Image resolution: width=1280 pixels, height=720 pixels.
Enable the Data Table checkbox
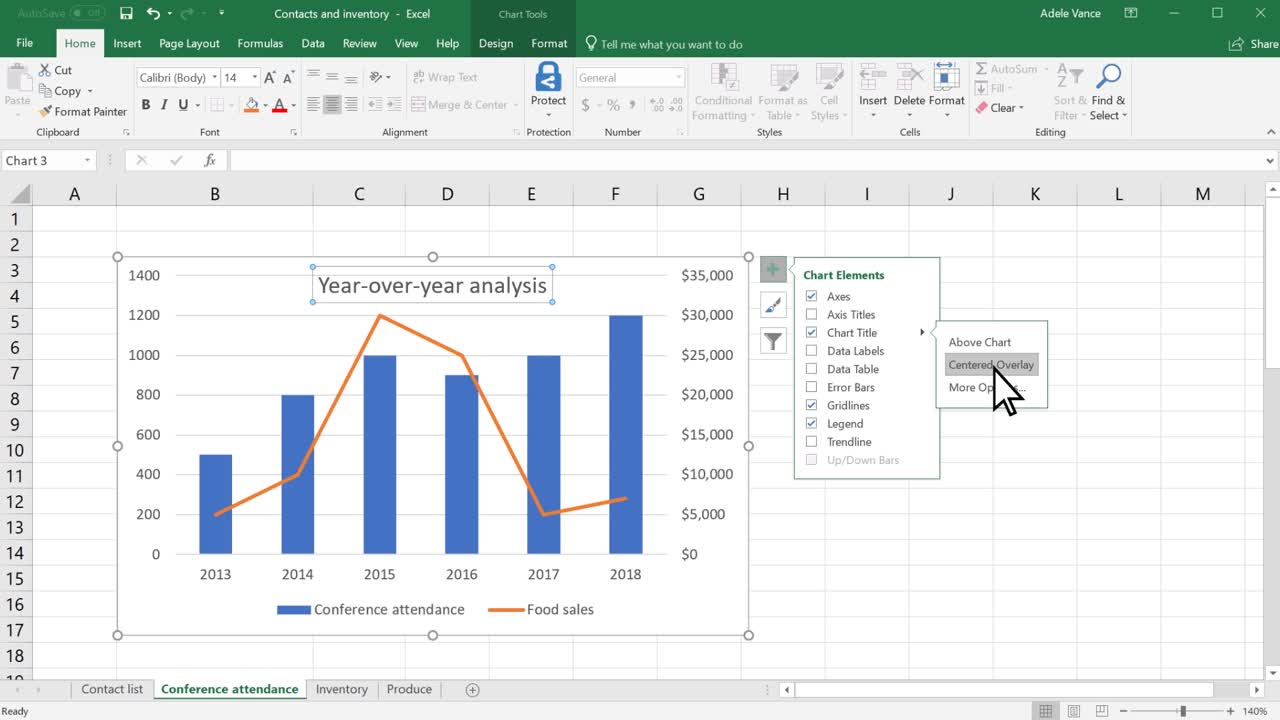(811, 369)
